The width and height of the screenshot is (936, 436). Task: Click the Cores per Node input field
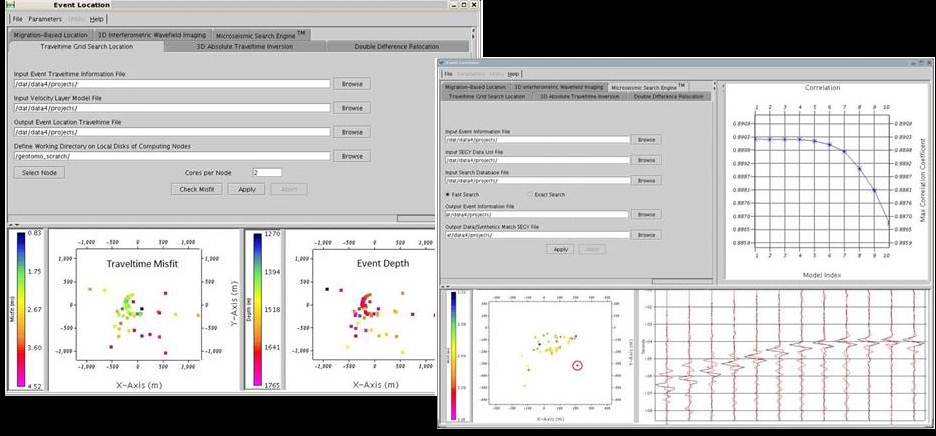[x=267, y=173]
